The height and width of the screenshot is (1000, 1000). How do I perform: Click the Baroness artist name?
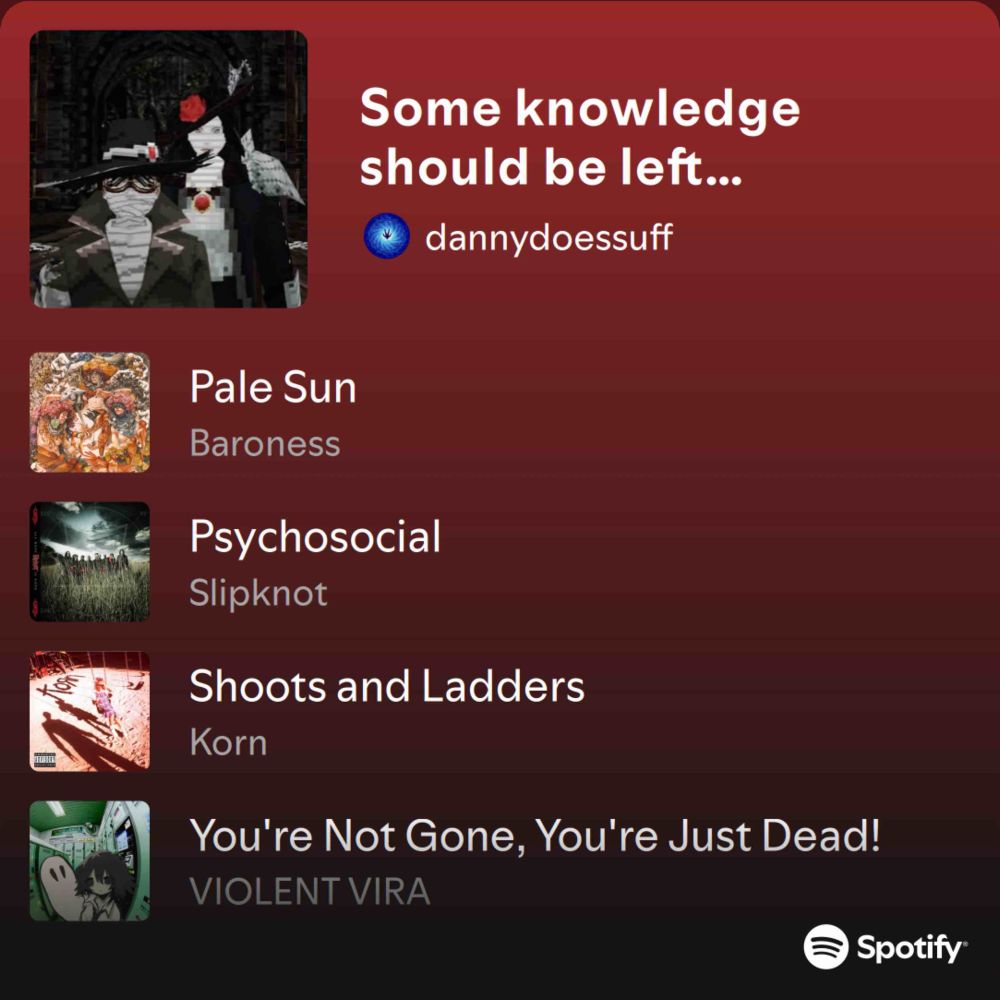click(x=265, y=443)
